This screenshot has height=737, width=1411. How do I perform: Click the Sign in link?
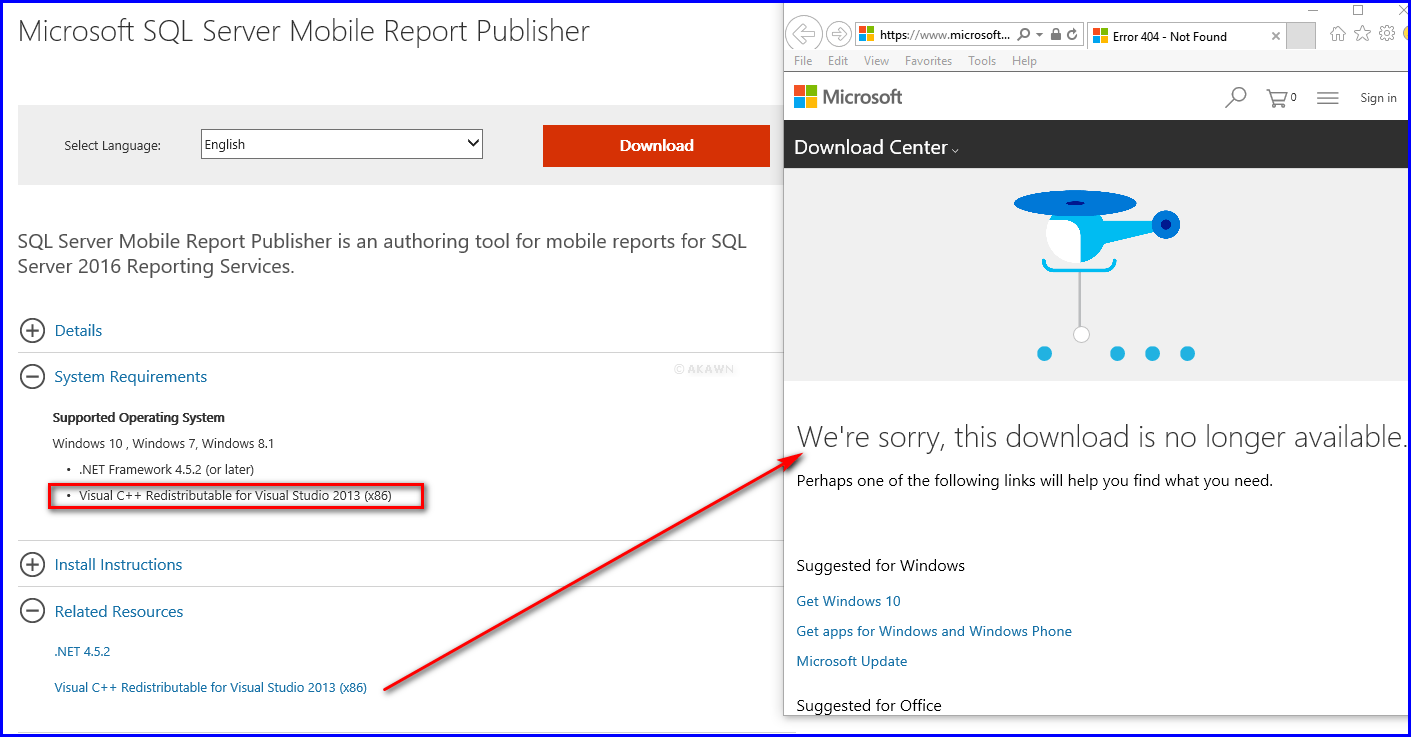tap(1378, 98)
